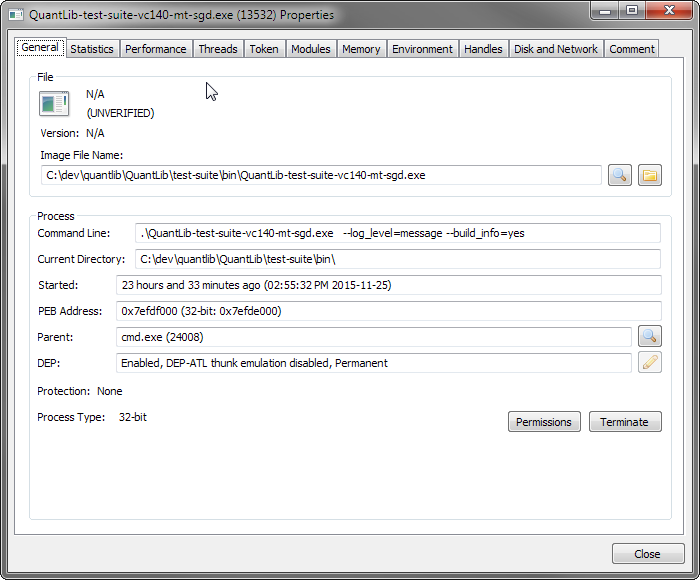This screenshot has height=580, width=700.
Task: Select the Comment tab
Action: click(631, 49)
